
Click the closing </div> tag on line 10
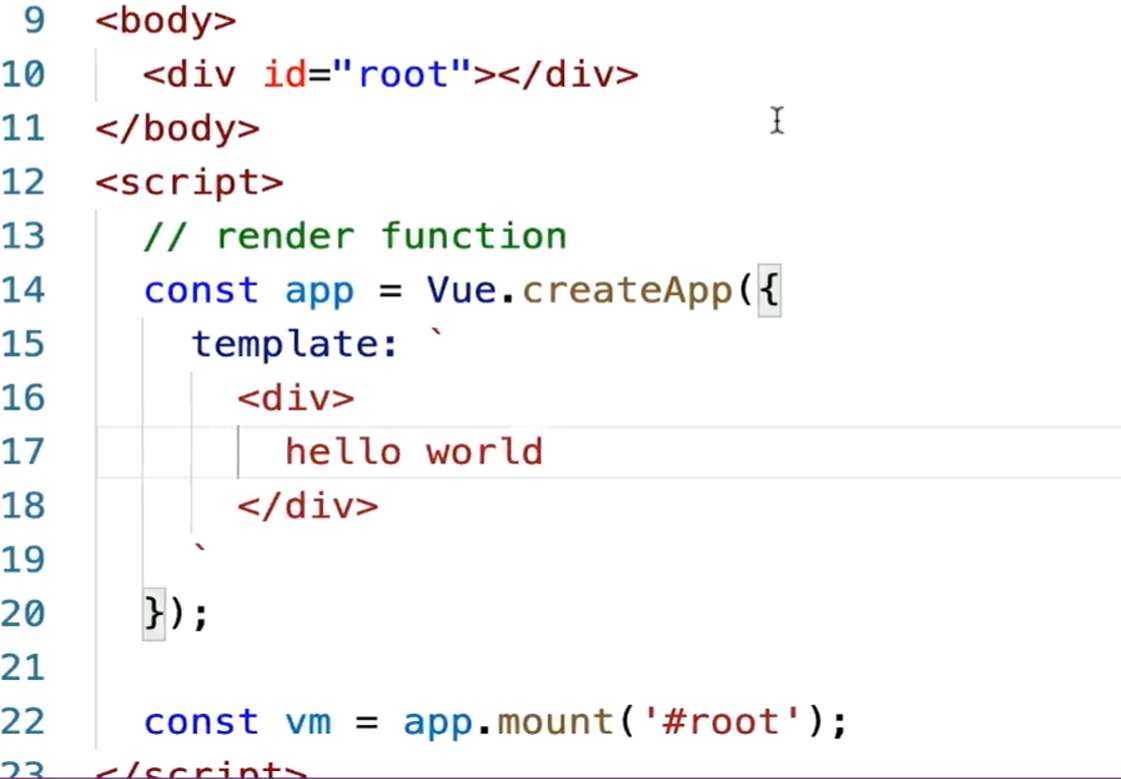click(x=568, y=74)
